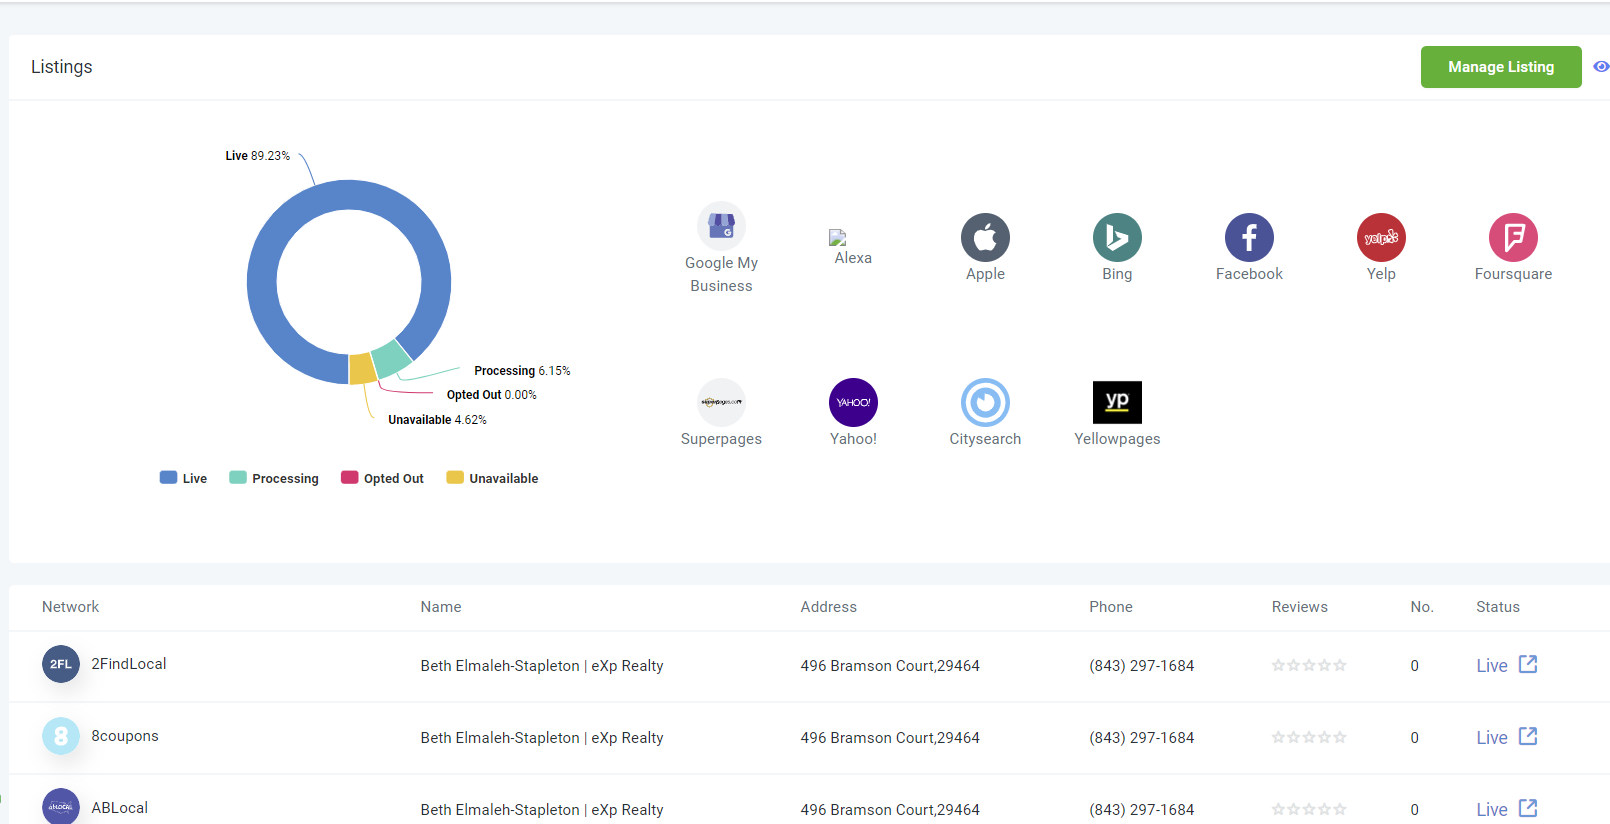Click the Network column header
Image resolution: width=1610 pixels, height=824 pixels.
click(x=70, y=607)
